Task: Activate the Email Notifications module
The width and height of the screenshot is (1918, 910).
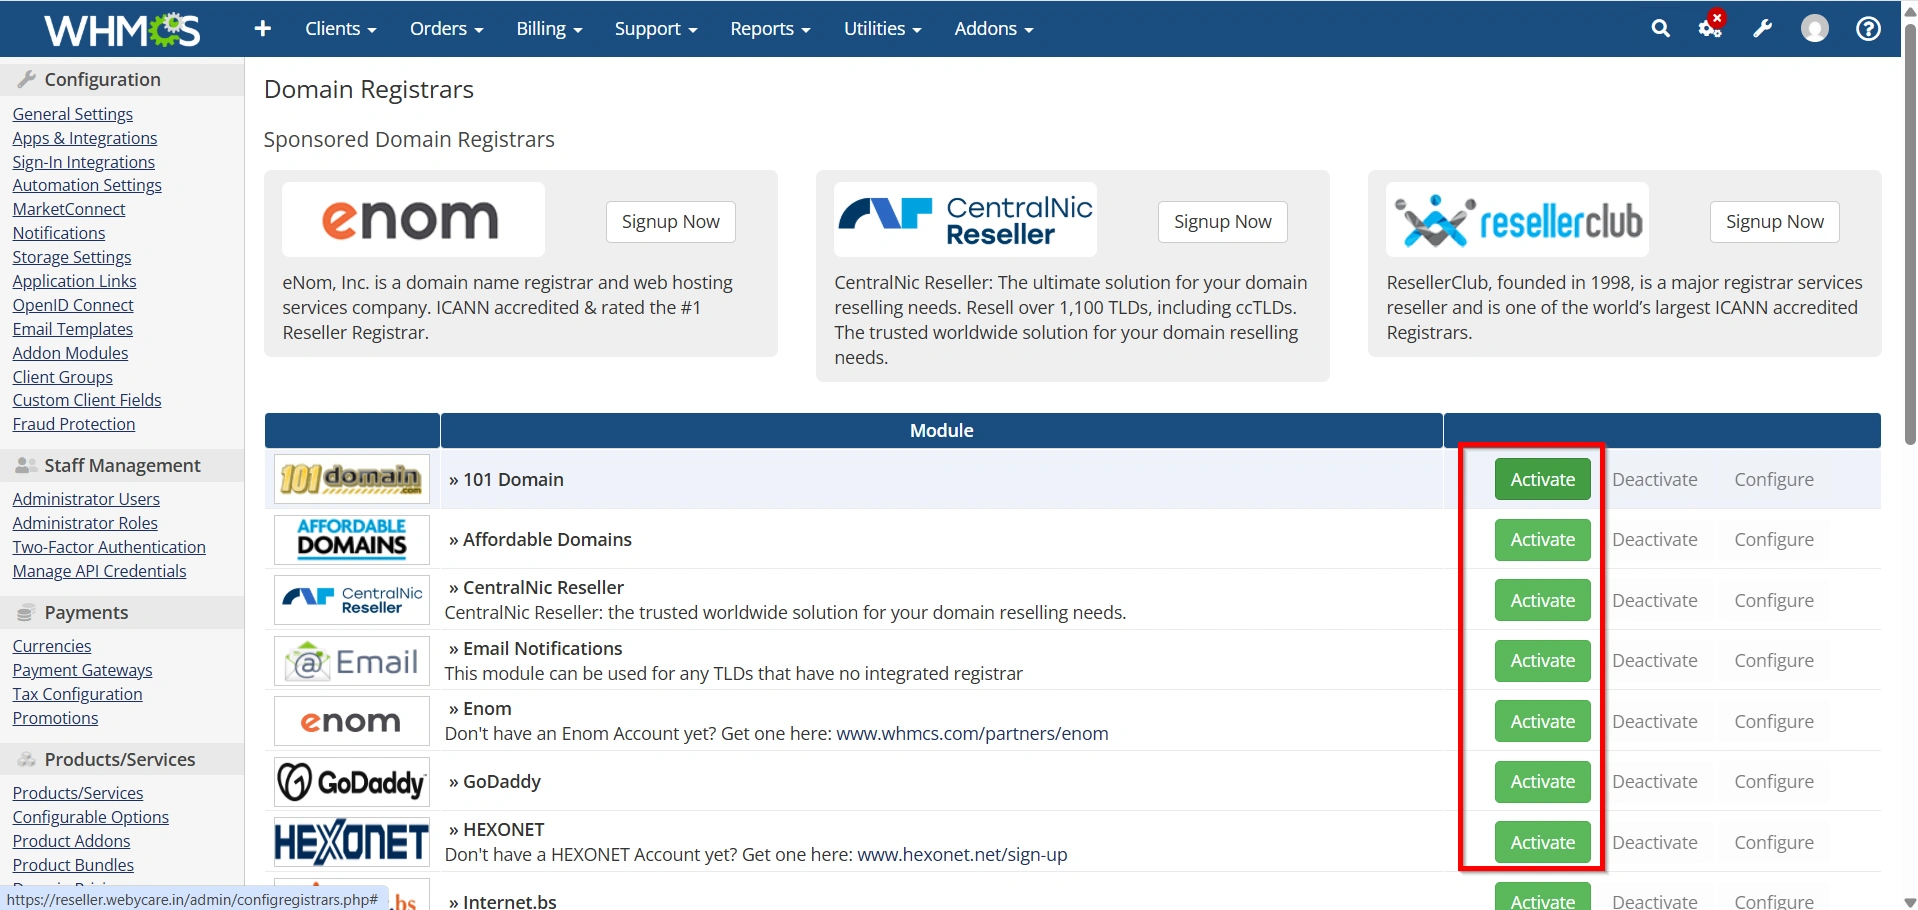Action: point(1543,660)
